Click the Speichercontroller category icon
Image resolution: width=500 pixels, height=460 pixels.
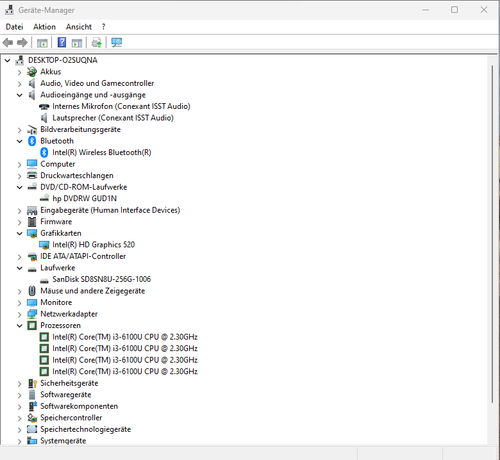point(32,418)
